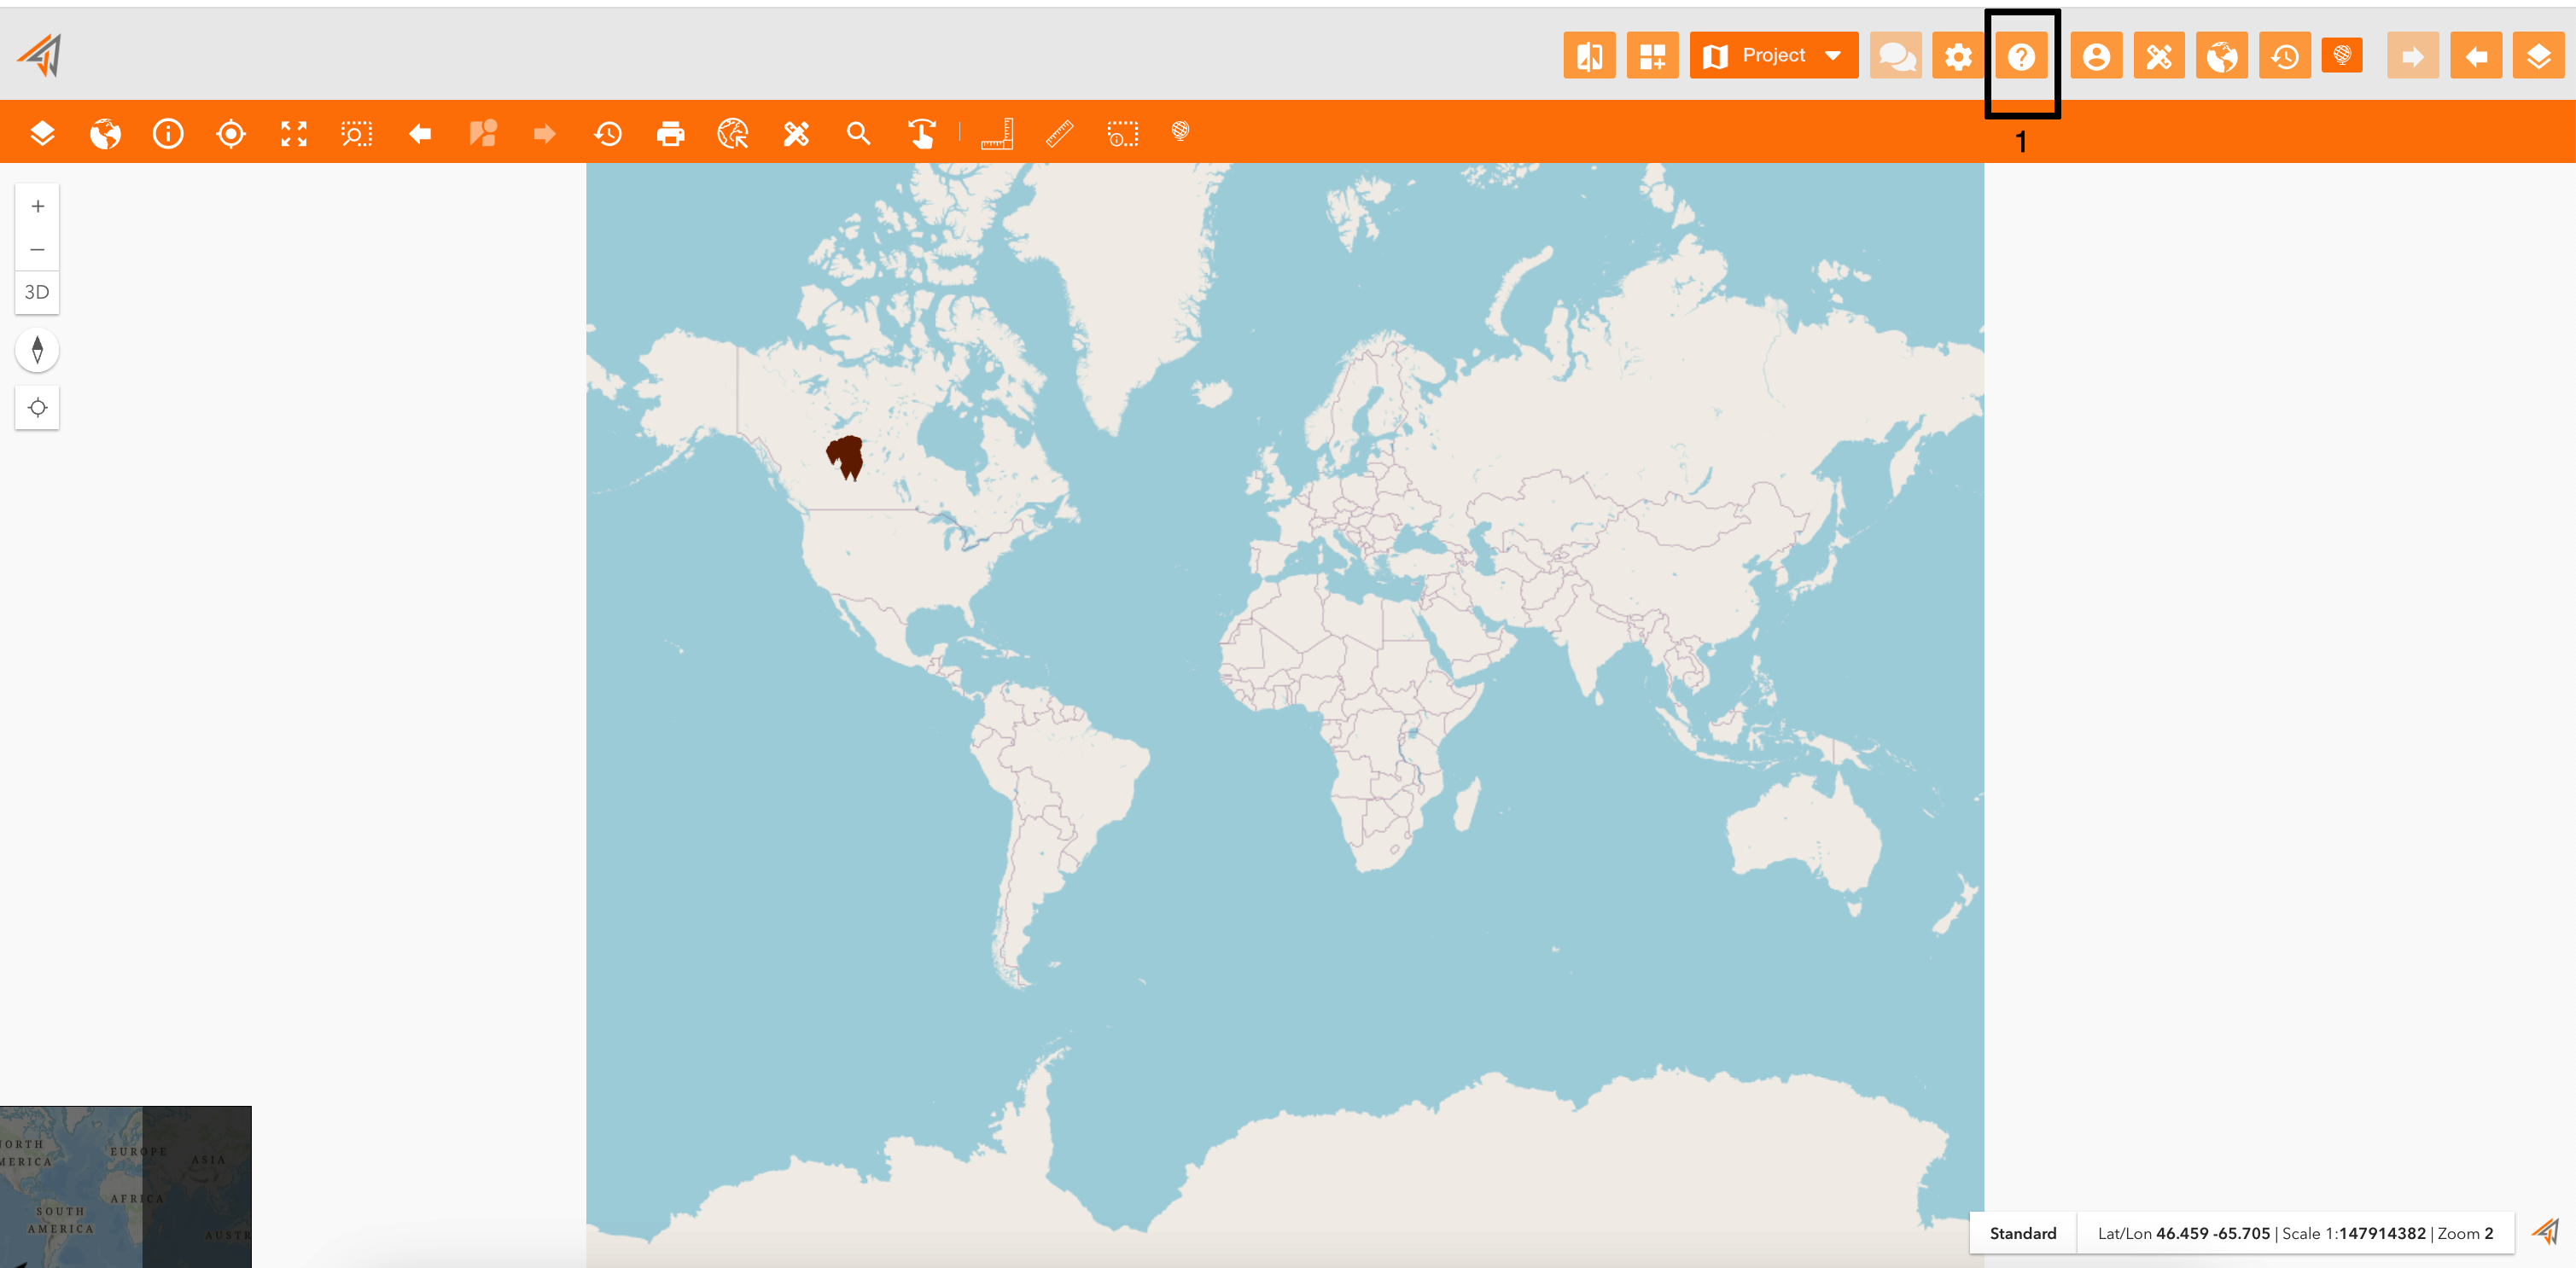The height and width of the screenshot is (1268, 2576).
Task: Click the layers button in header
Action: pyautogui.click(x=2539, y=56)
